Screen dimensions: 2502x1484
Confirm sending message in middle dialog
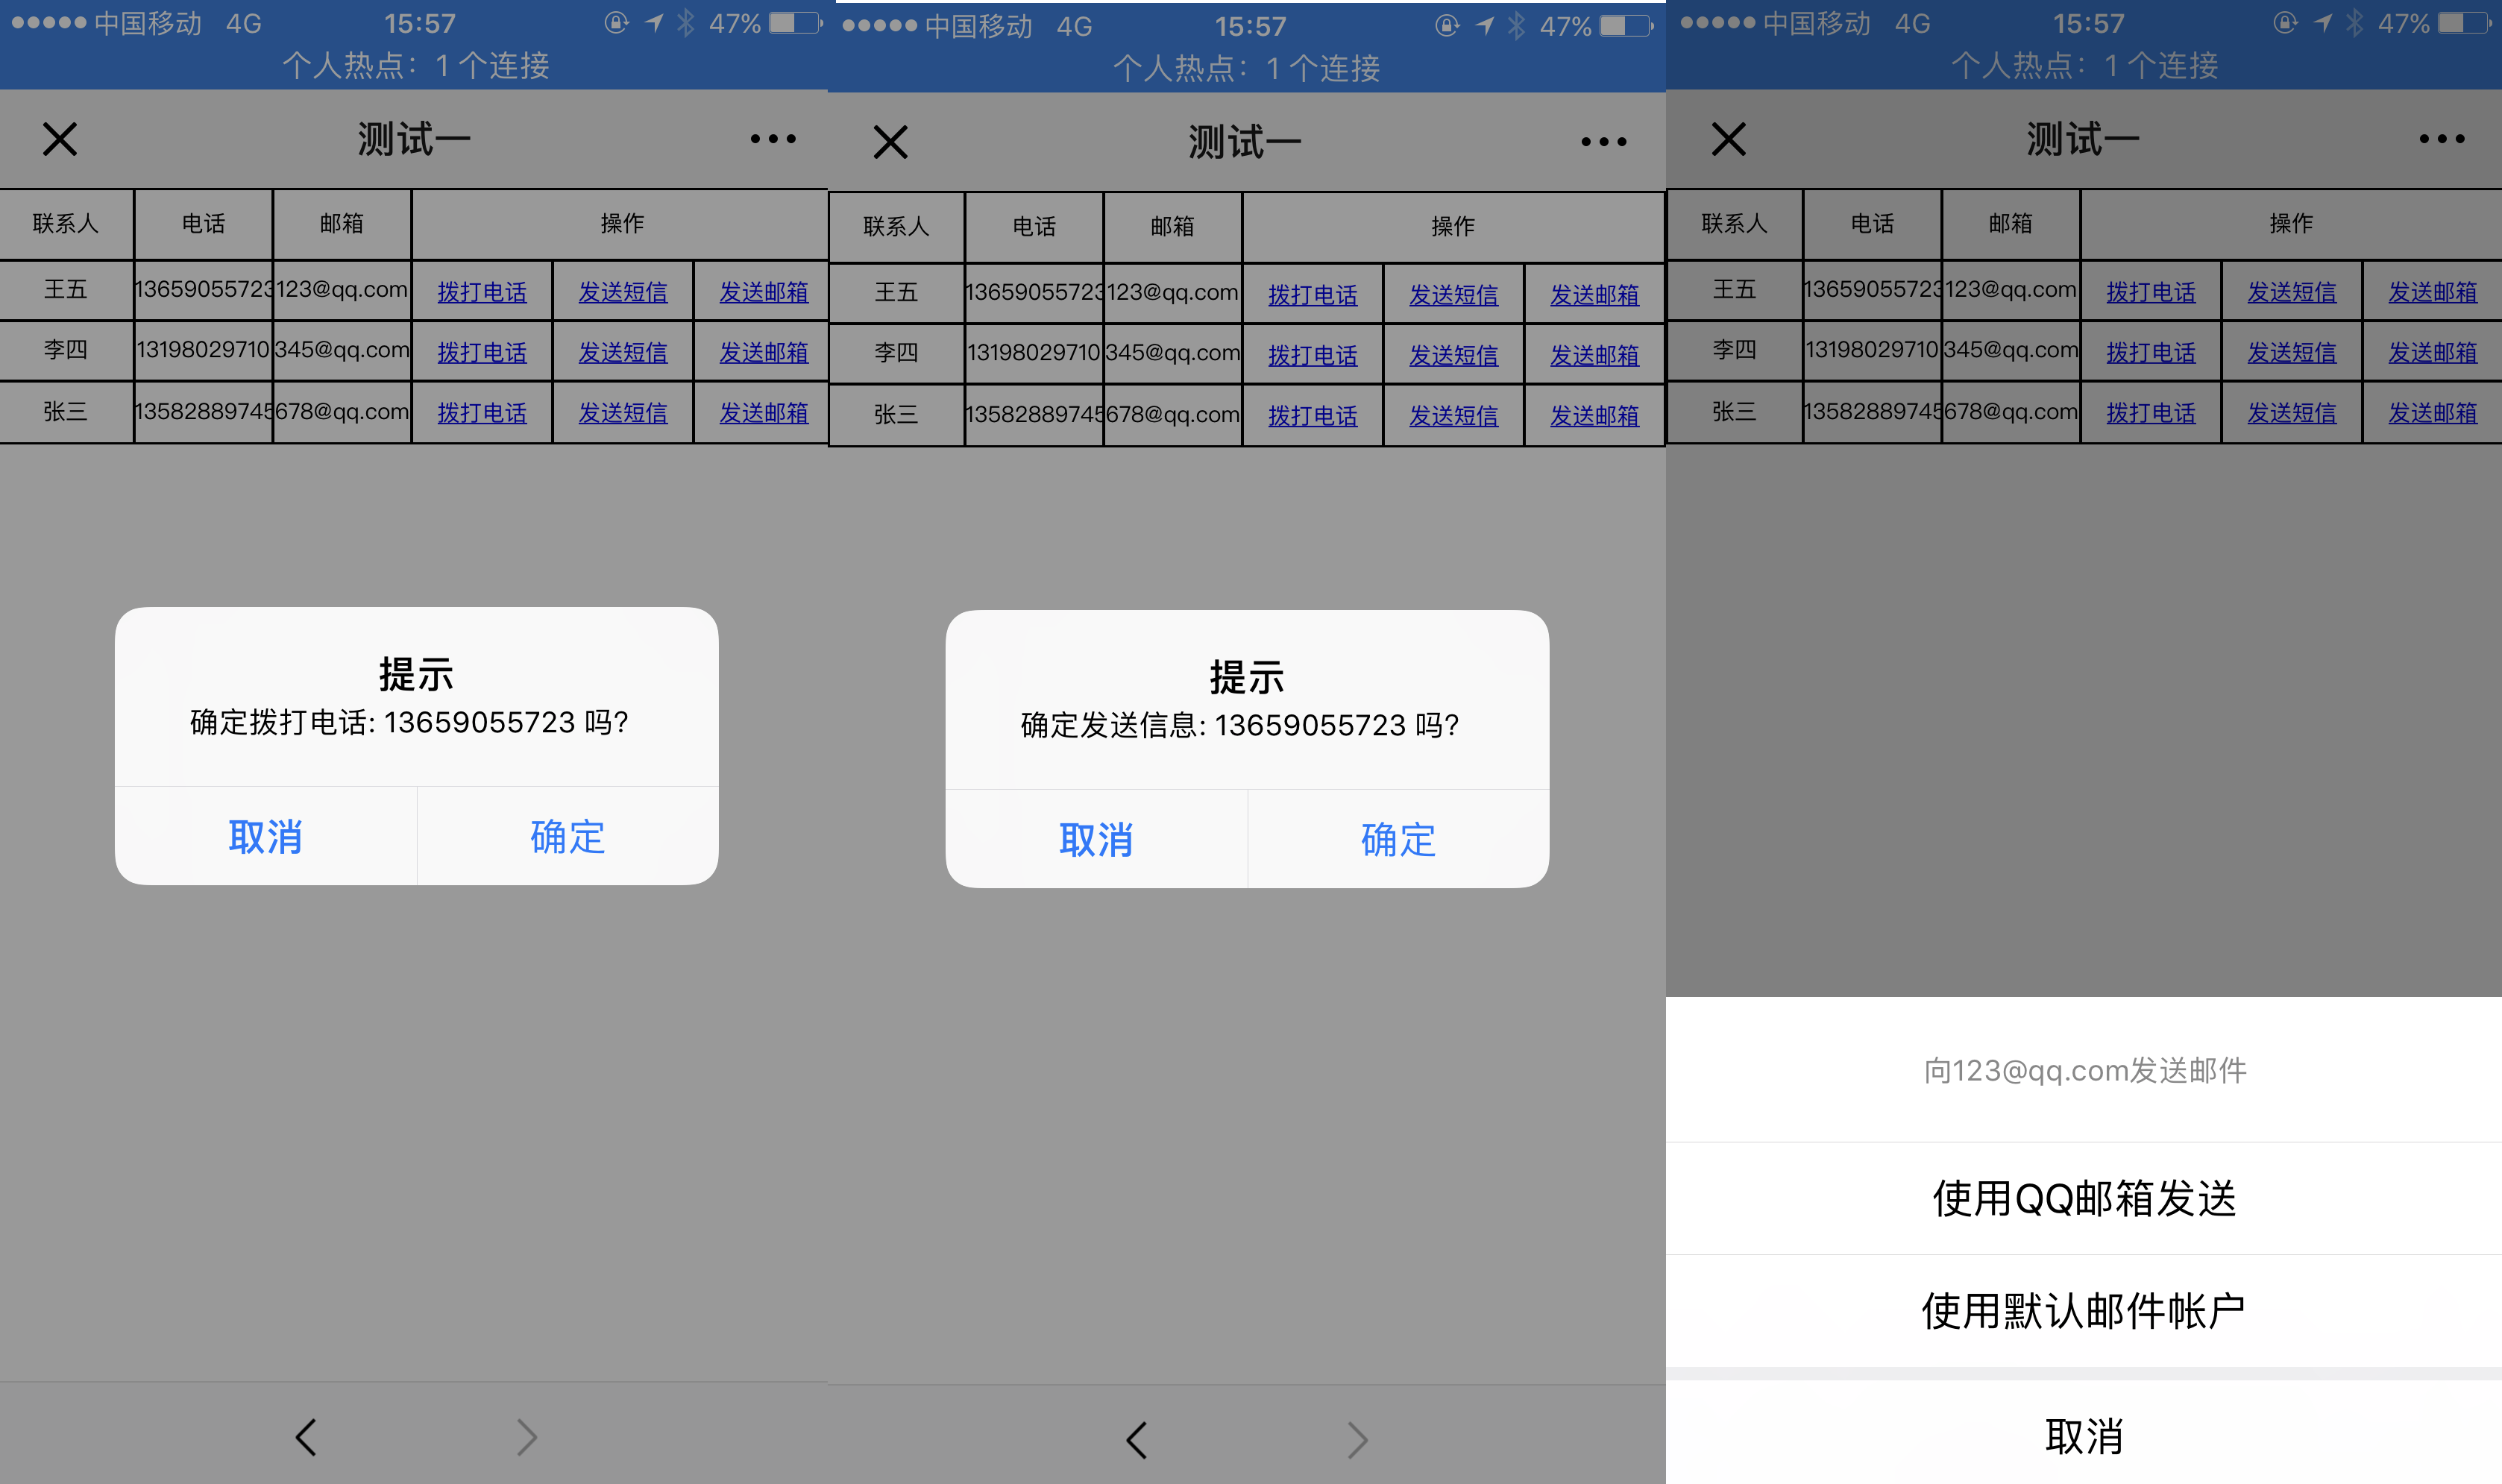pyautogui.click(x=1398, y=839)
